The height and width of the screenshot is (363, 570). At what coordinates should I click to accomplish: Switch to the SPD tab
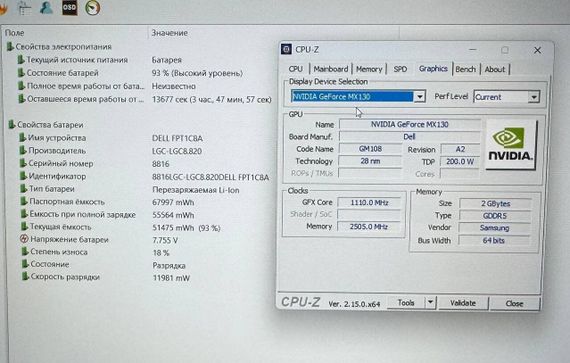pyautogui.click(x=400, y=69)
